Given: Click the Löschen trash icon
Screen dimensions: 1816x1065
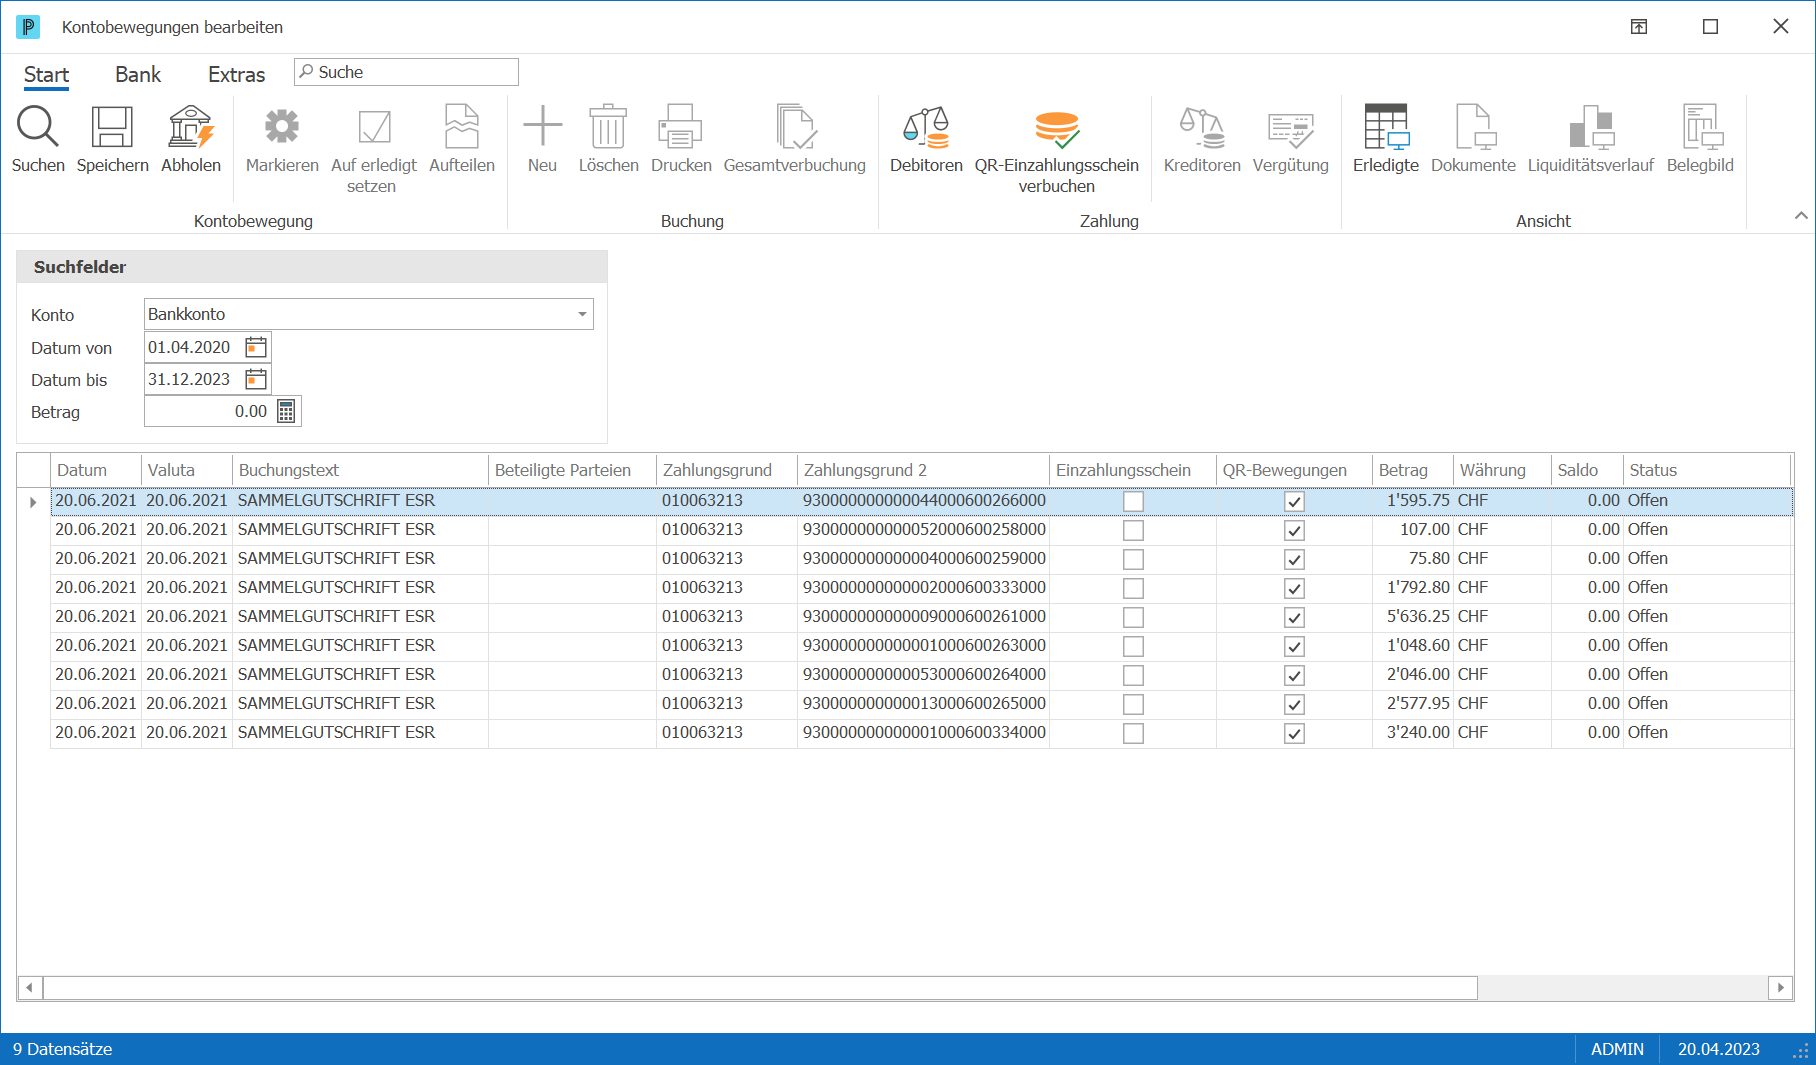Looking at the screenshot, I should point(608,127).
